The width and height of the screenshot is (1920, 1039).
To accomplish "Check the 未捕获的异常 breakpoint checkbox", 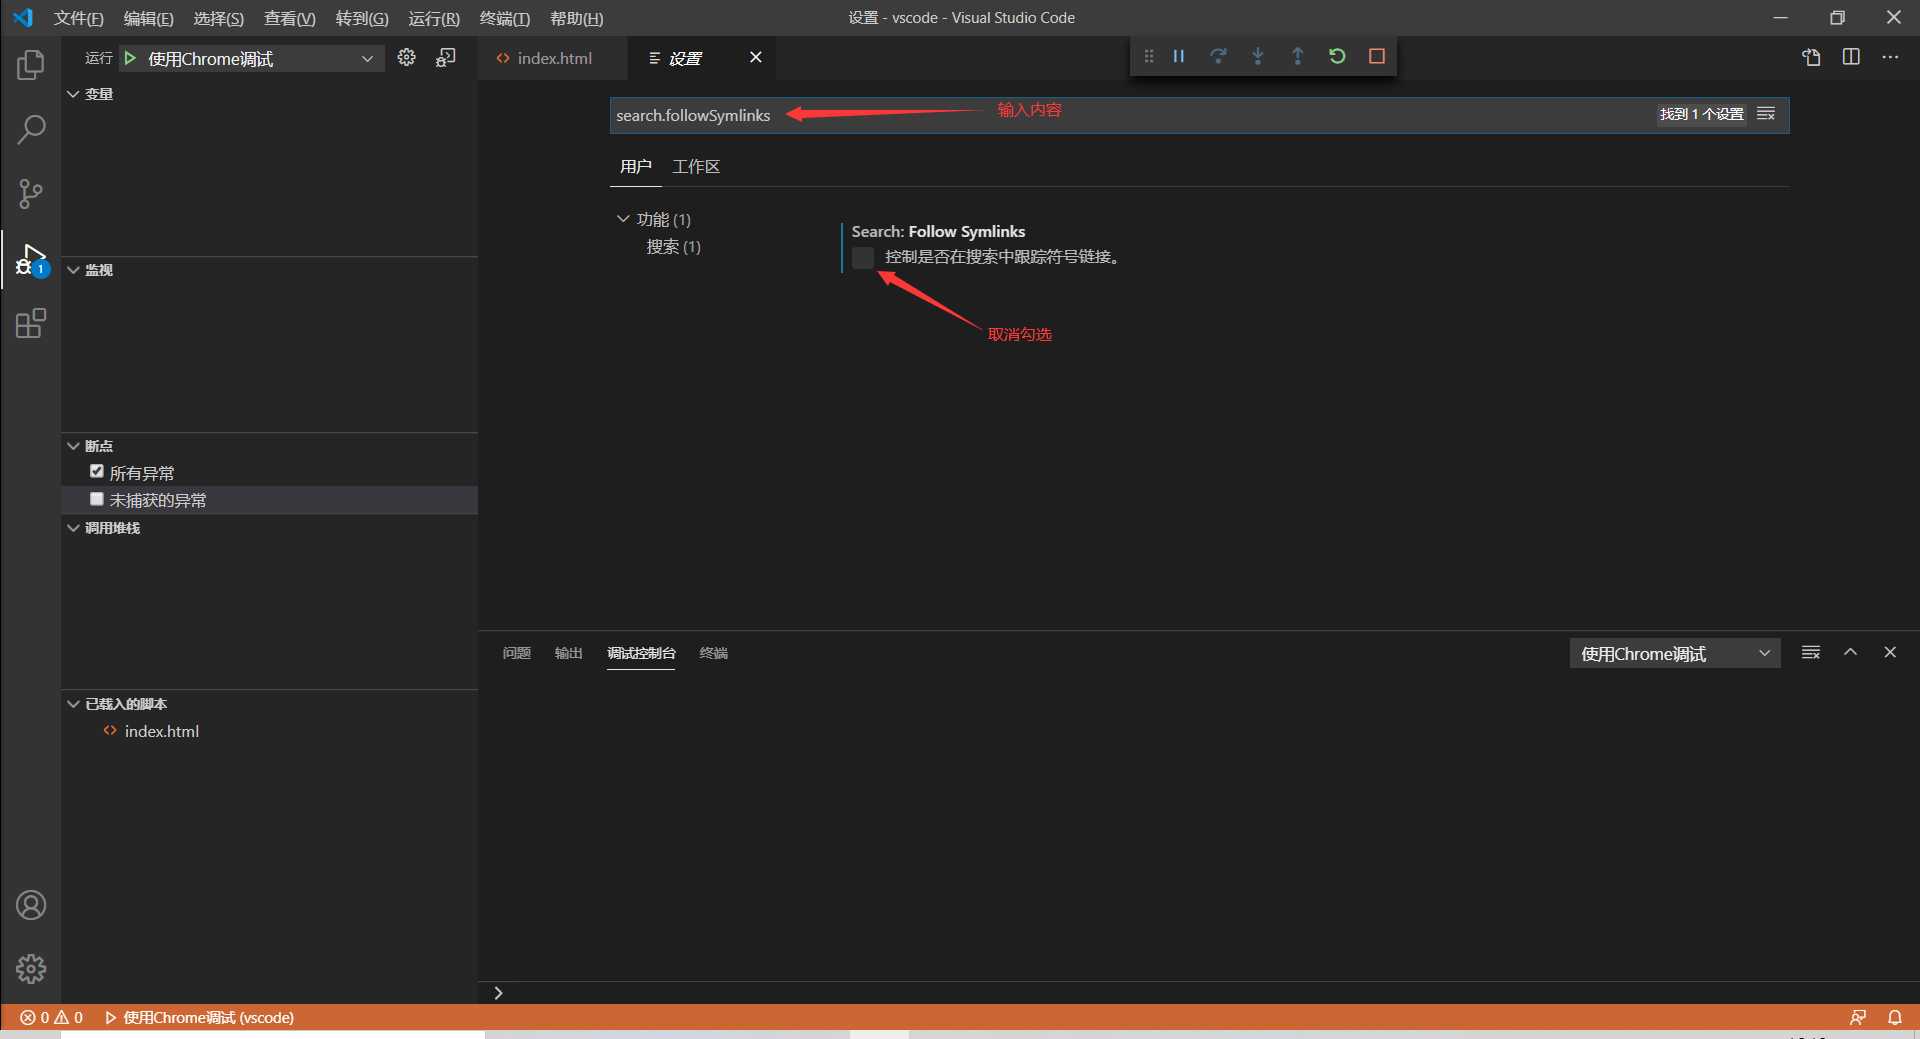I will pos(97,498).
